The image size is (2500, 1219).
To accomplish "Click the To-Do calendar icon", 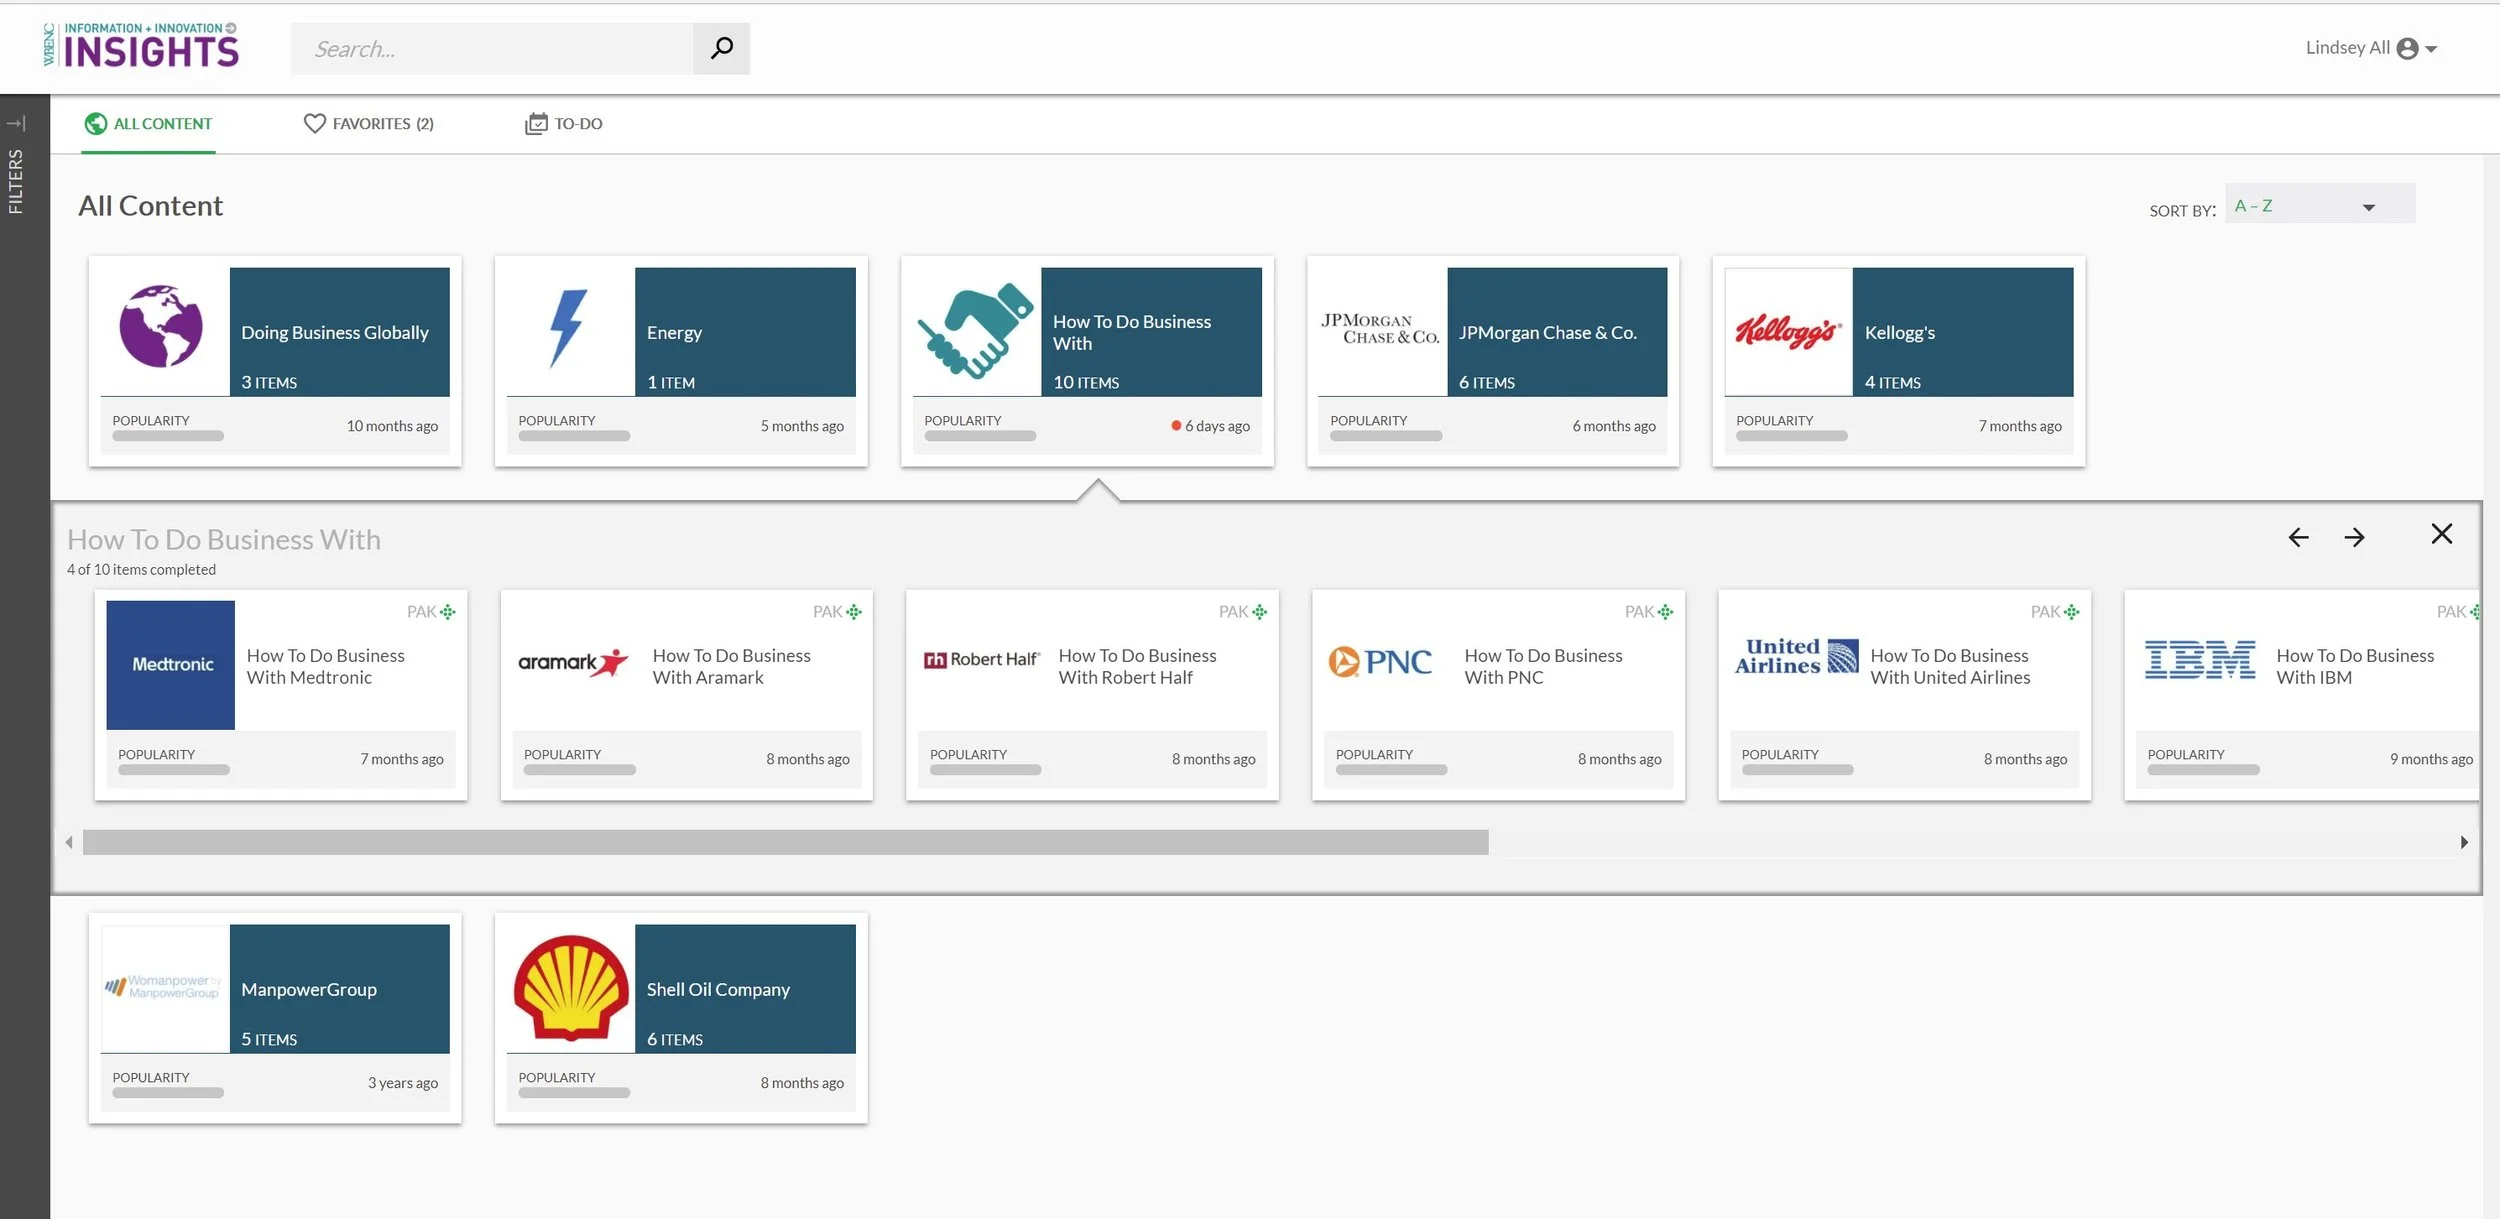I will pos(536,124).
